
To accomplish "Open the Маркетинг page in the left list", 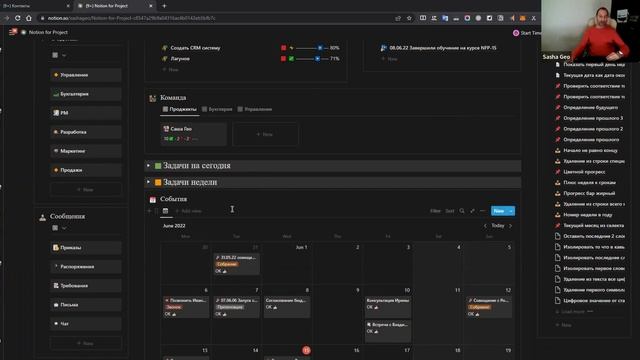I will pos(86,151).
